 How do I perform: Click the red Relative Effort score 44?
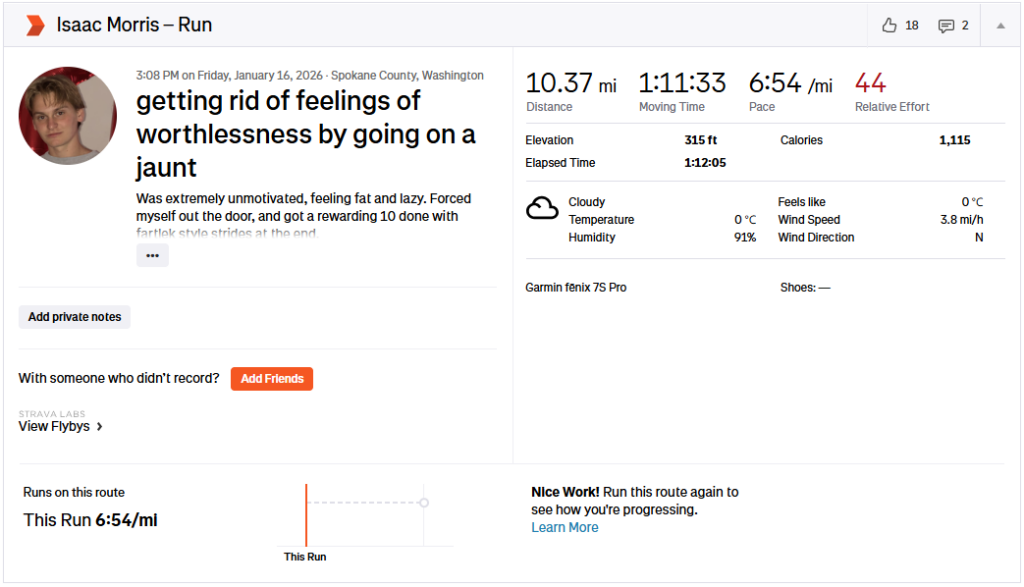coord(870,83)
